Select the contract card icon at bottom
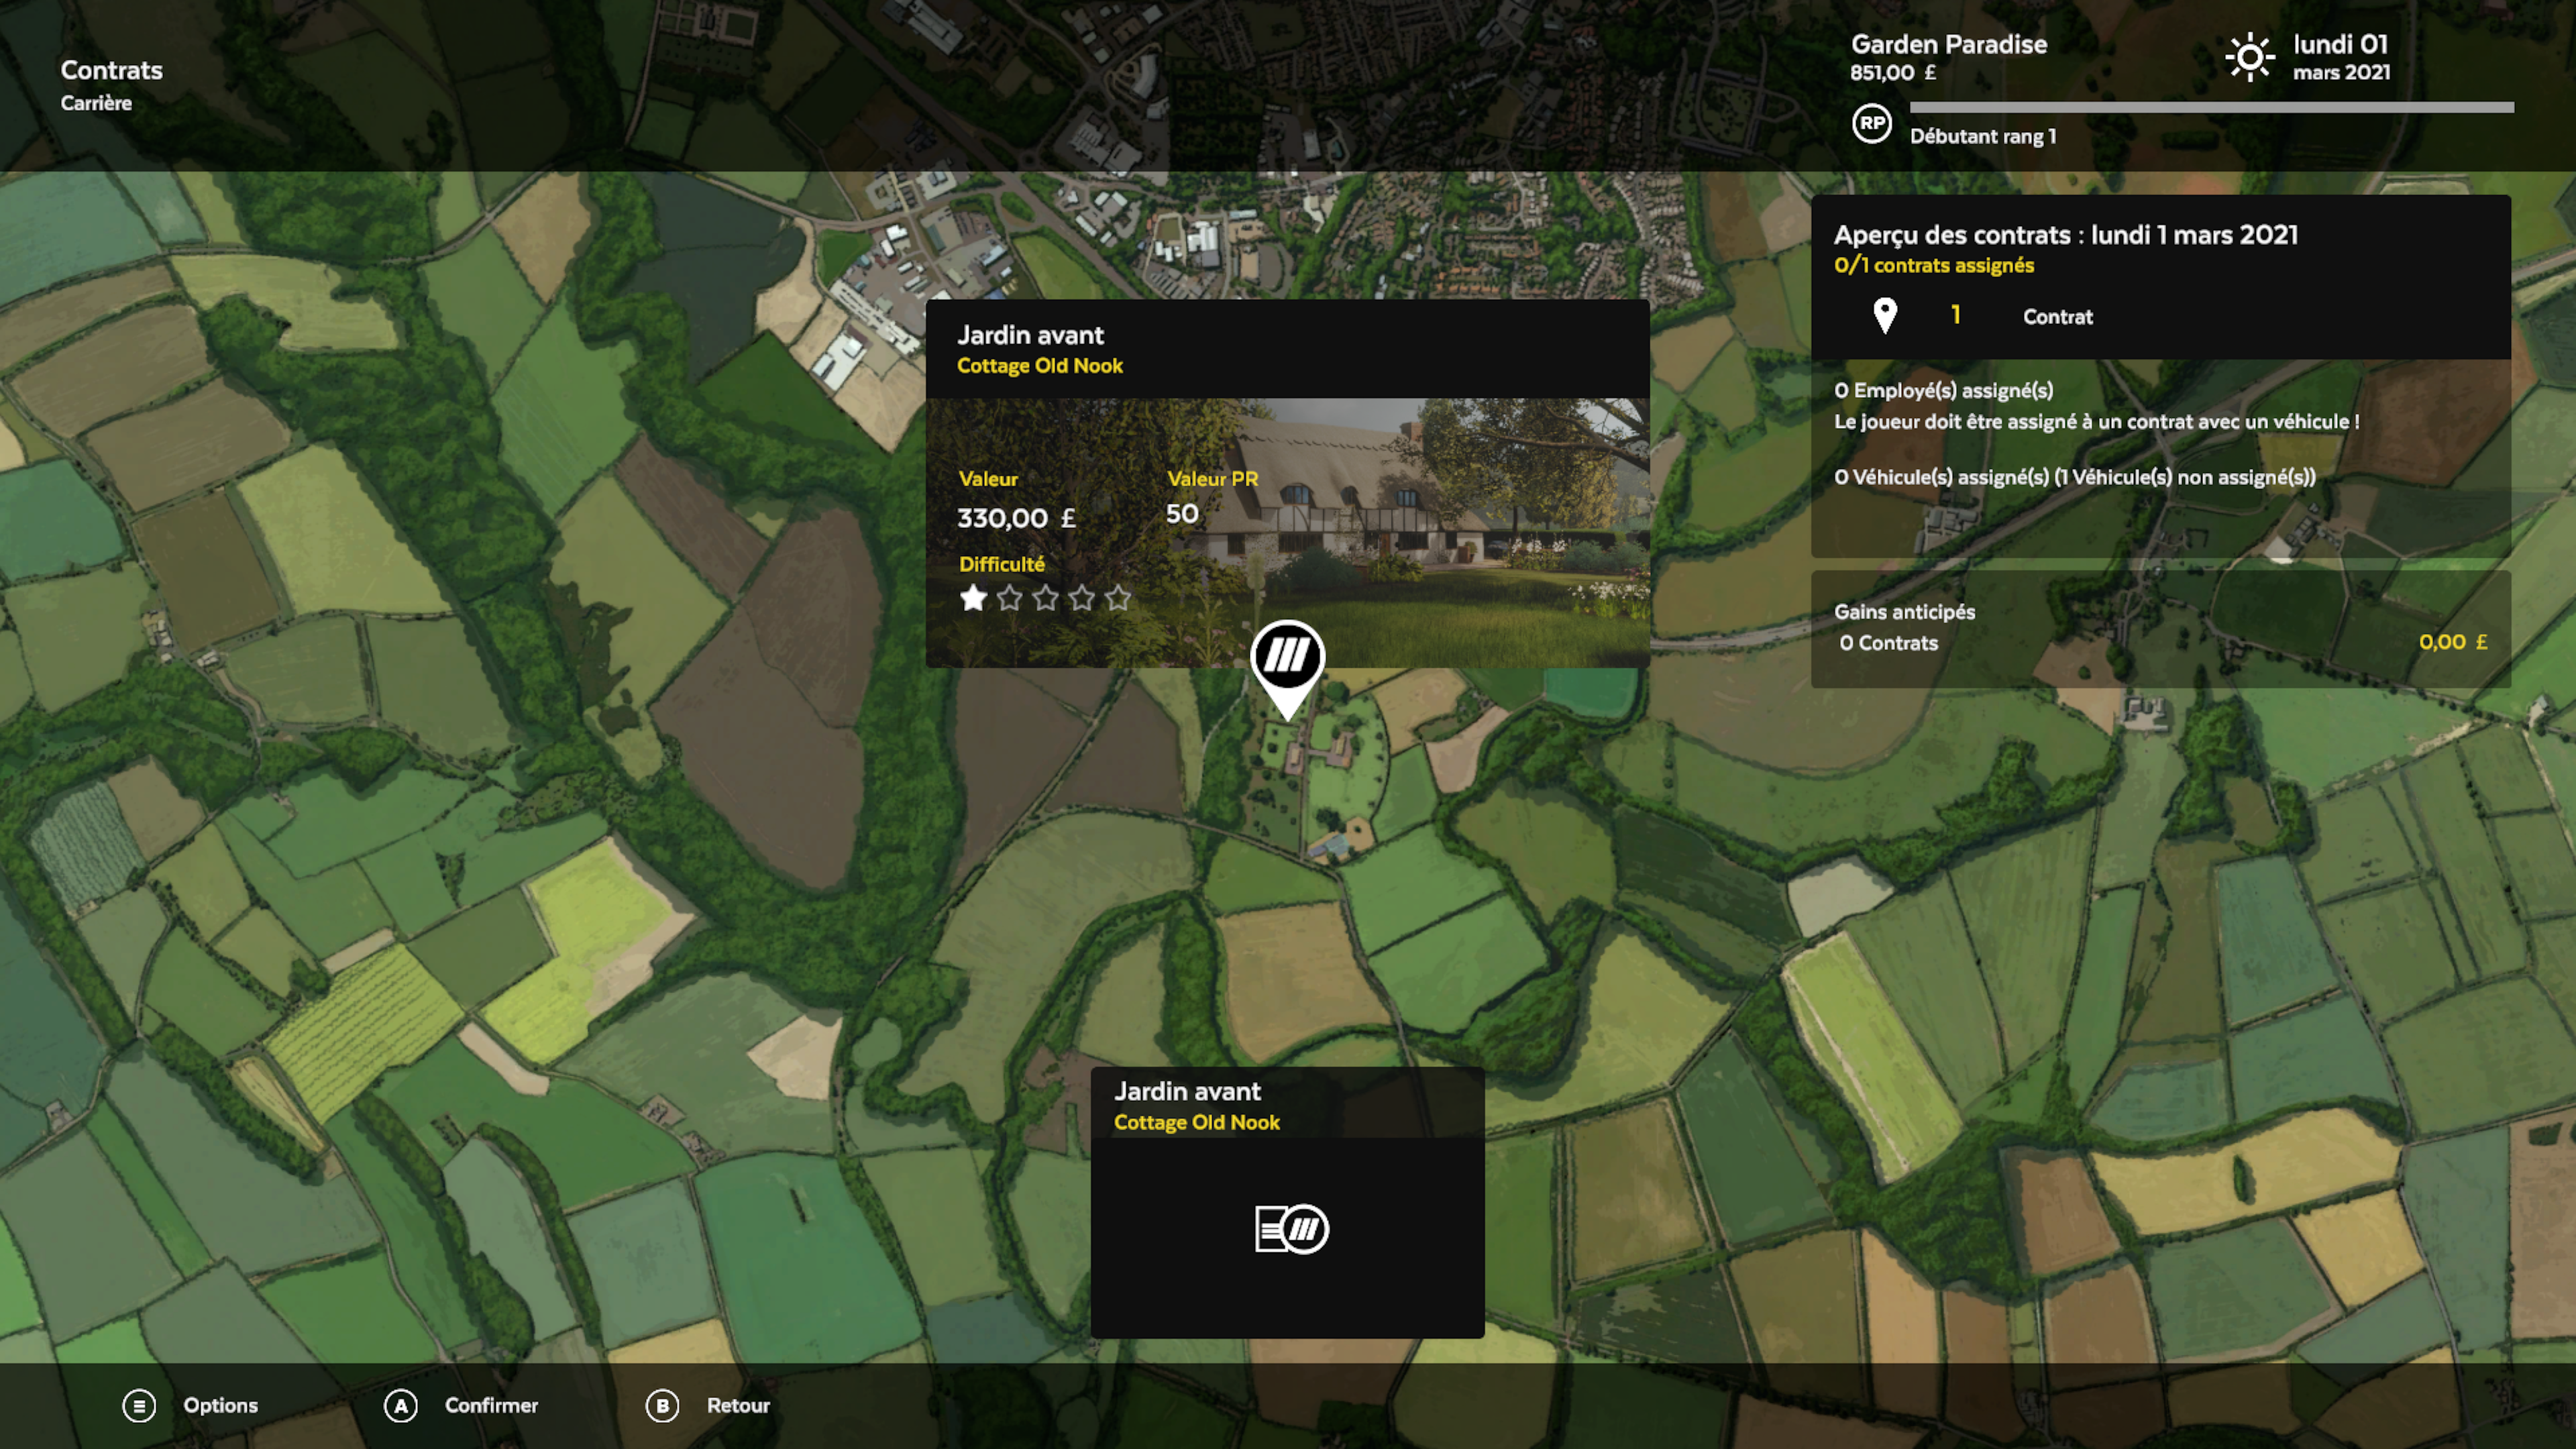The height and width of the screenshot is (1449, 2576). (1292, 1229)
